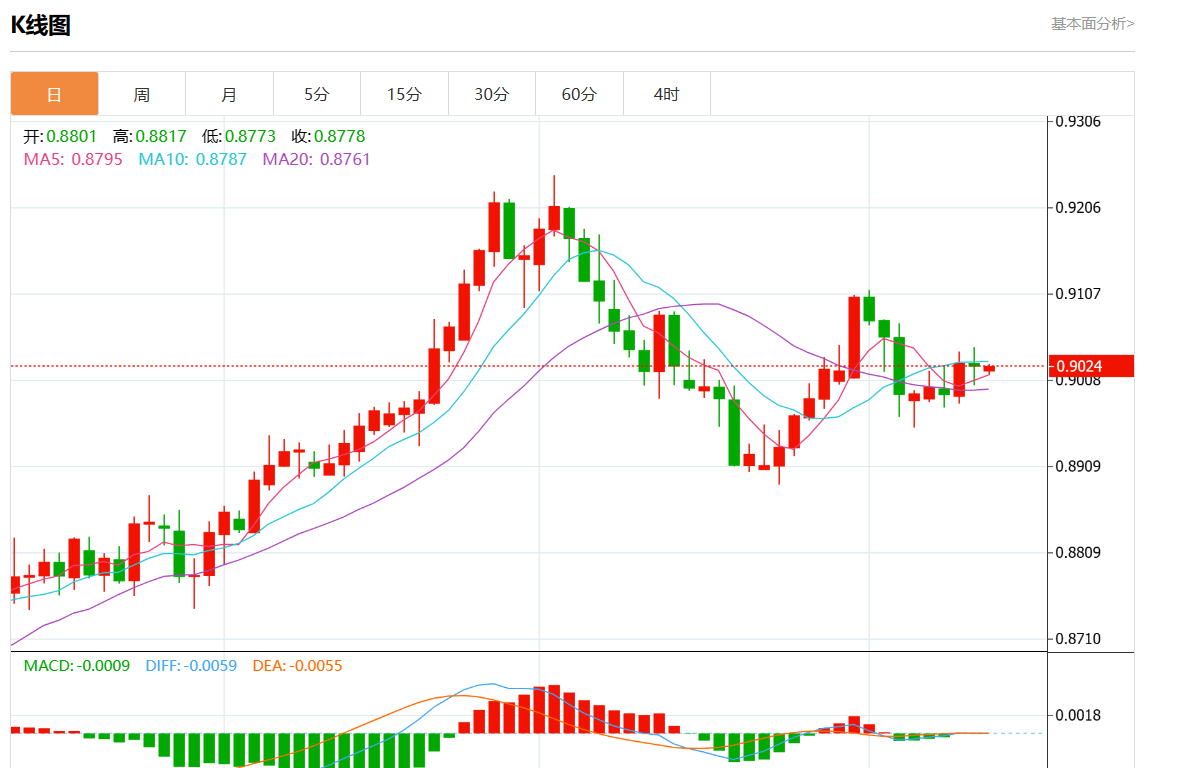
Task: Click the high price 高:0.8817
Action: tap(149, 136)
